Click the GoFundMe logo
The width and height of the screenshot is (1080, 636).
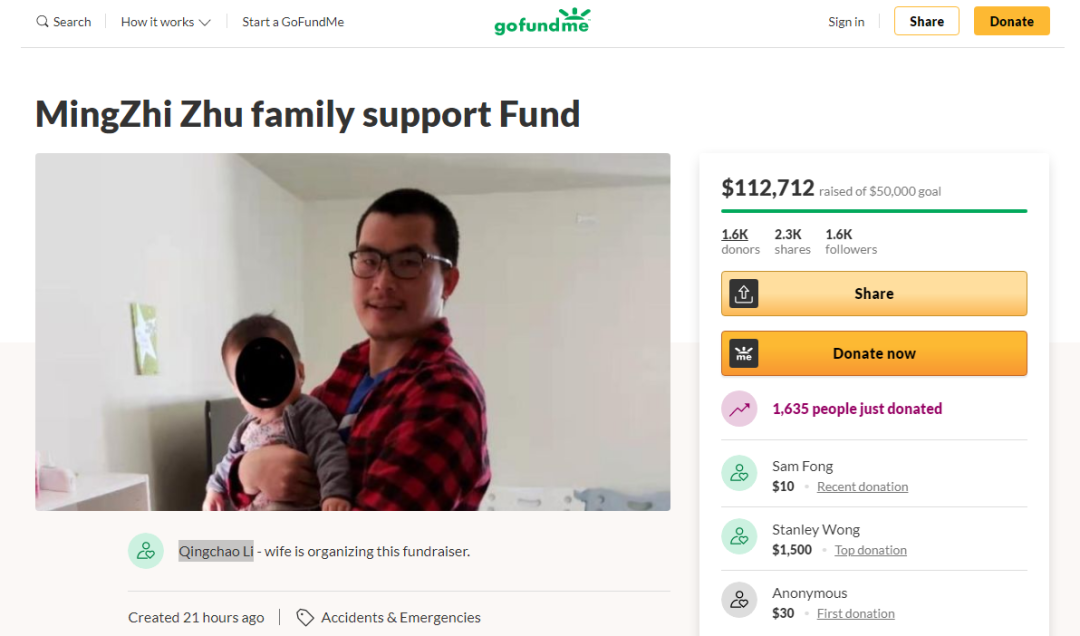coord(542,21)
